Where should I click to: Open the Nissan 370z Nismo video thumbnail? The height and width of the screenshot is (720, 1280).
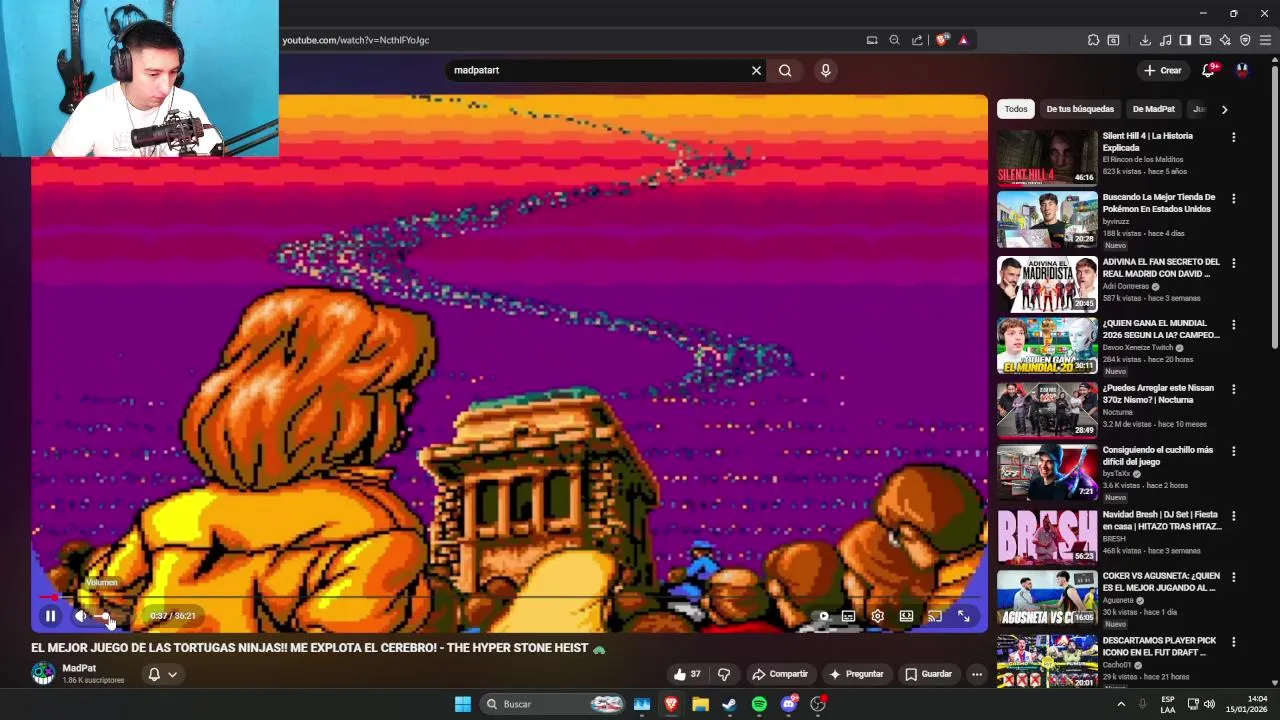pos(1047,409)
